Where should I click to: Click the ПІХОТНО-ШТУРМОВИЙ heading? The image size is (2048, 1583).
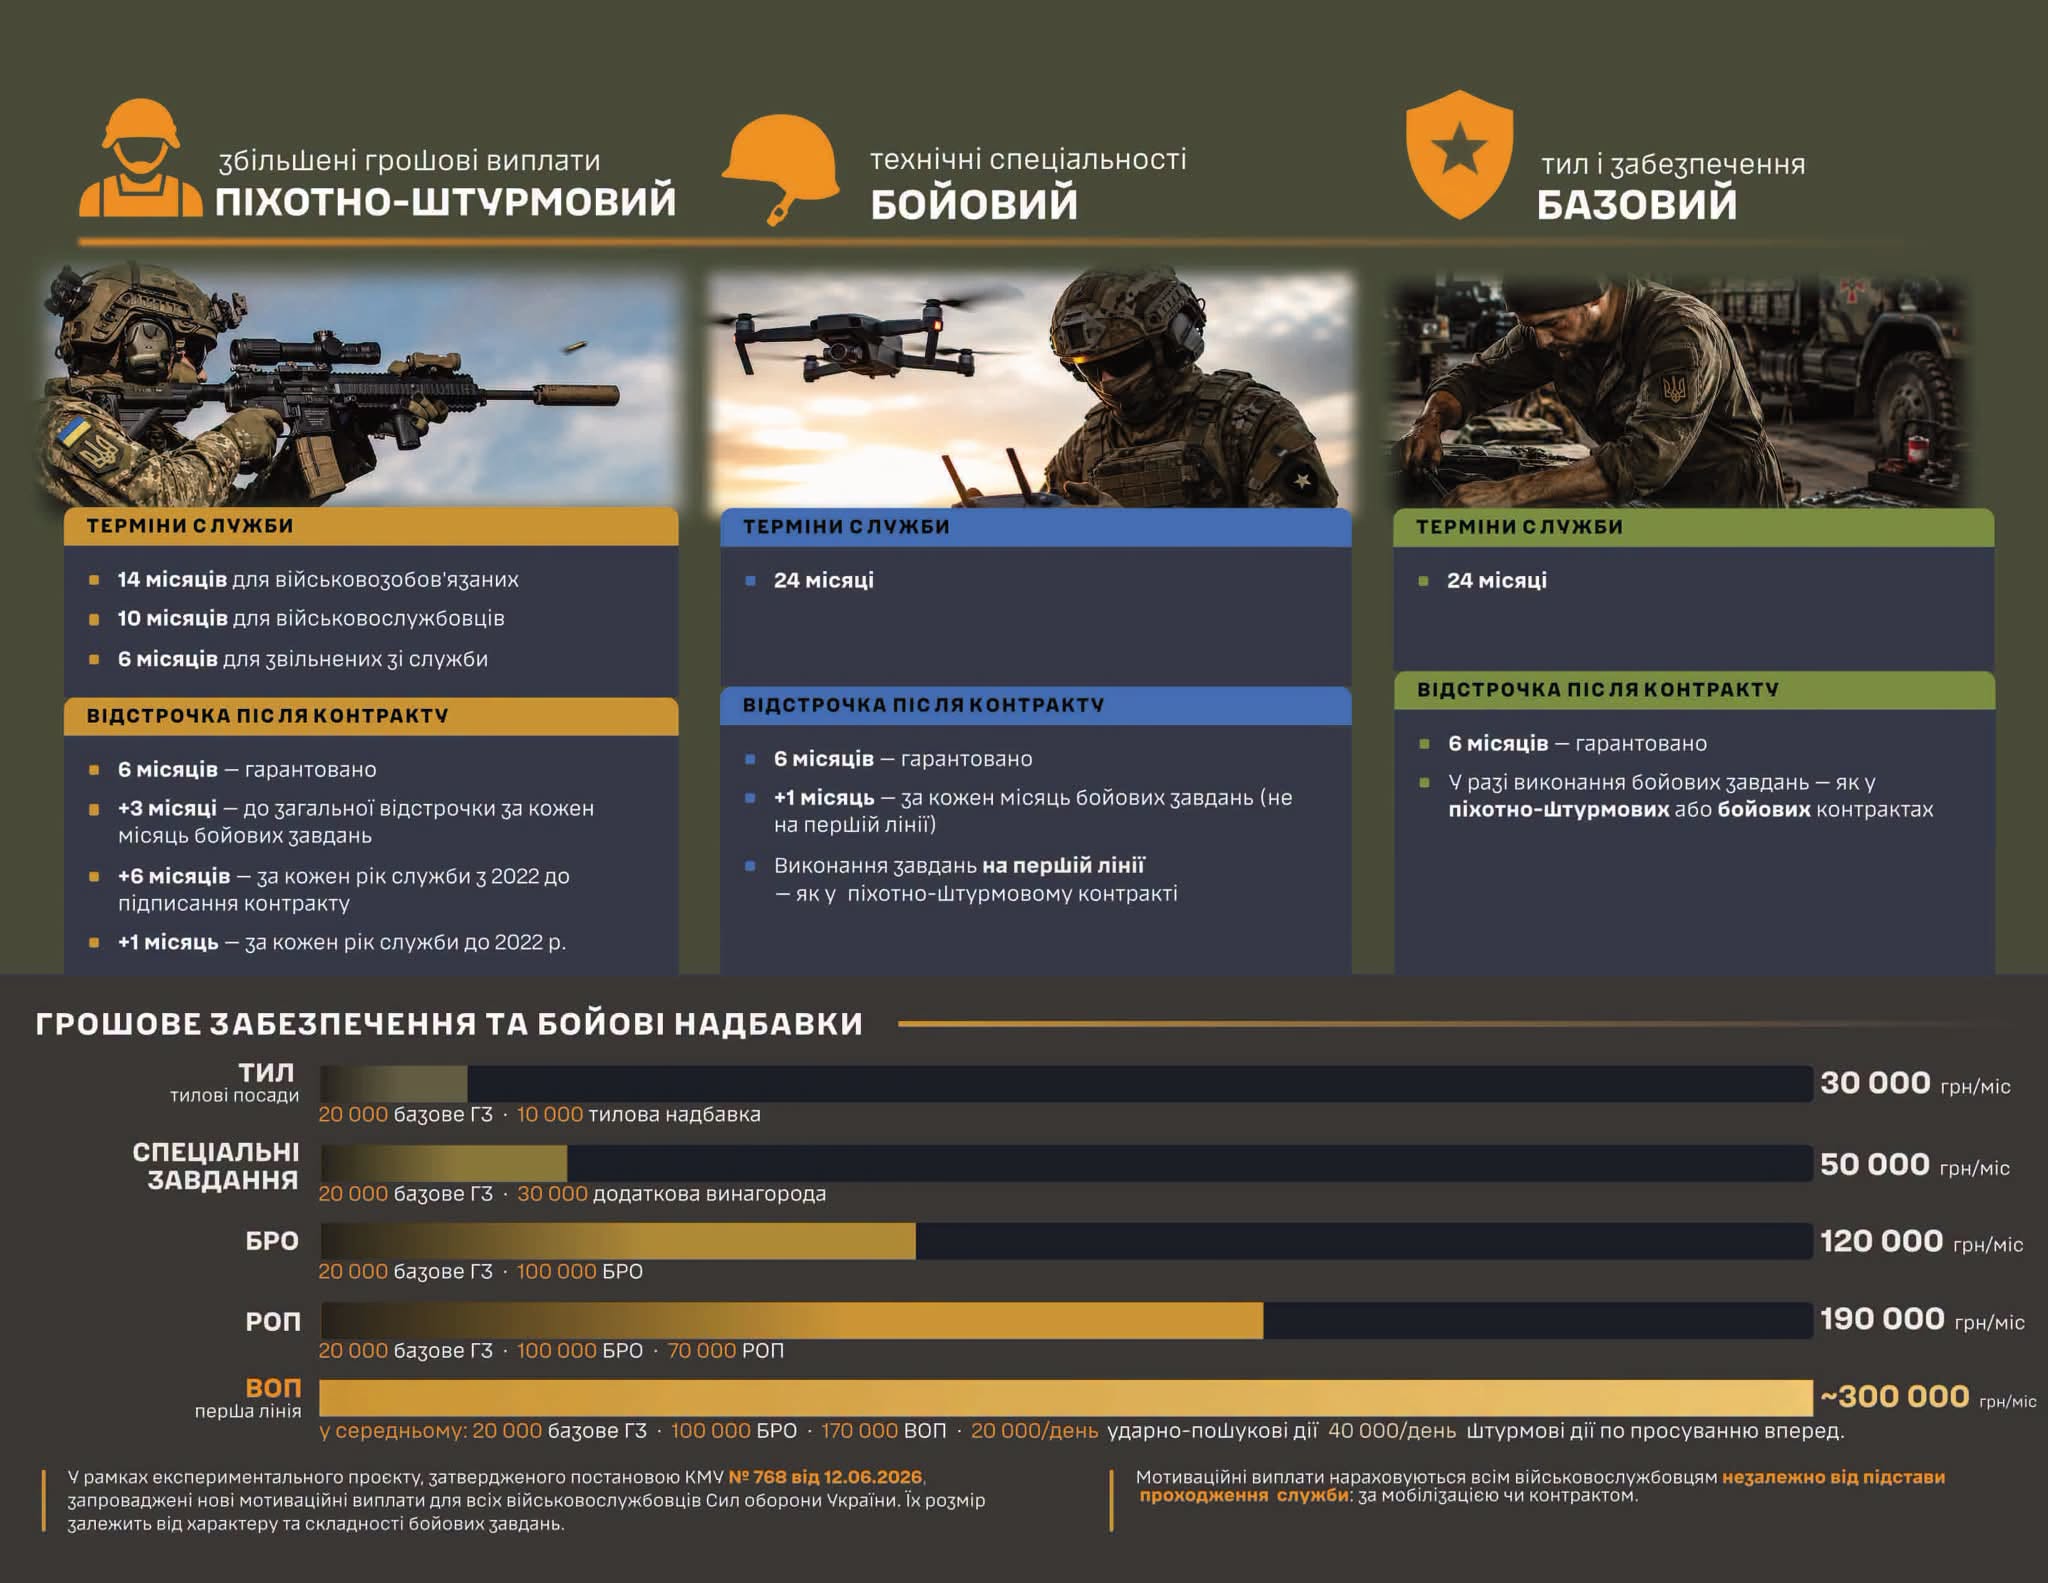click(x=446, y=201)
